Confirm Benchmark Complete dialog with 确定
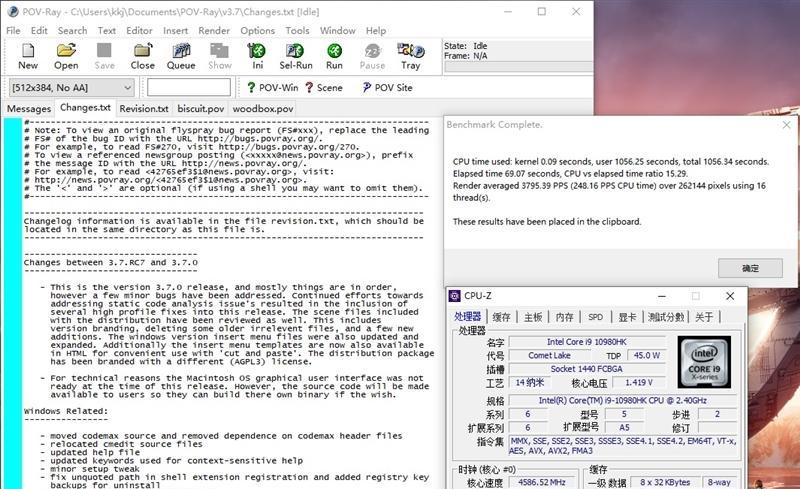 pos(750,268)
